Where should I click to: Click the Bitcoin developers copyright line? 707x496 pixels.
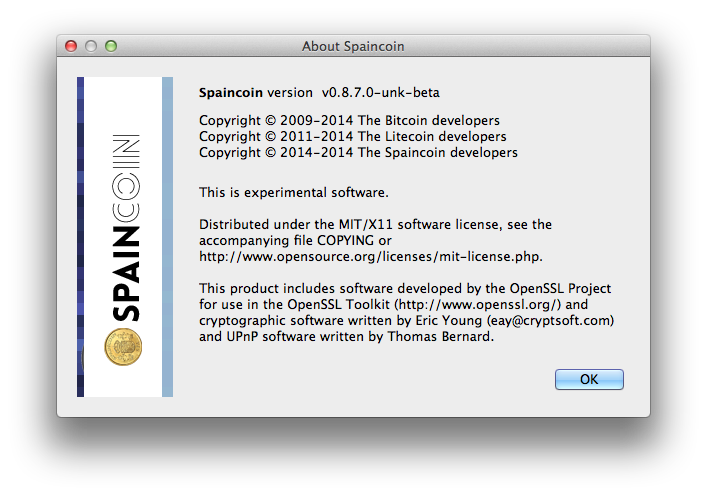(x=349, y=120)
